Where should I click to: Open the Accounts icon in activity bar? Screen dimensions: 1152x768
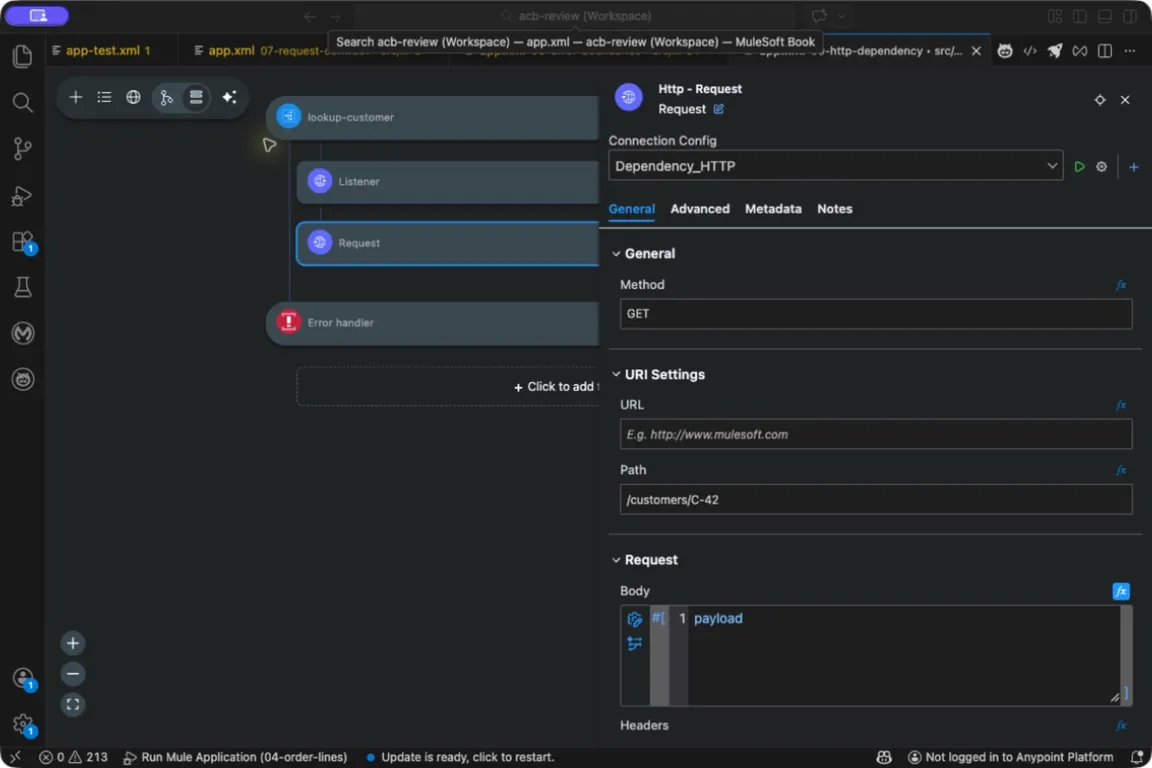(23, 678)
